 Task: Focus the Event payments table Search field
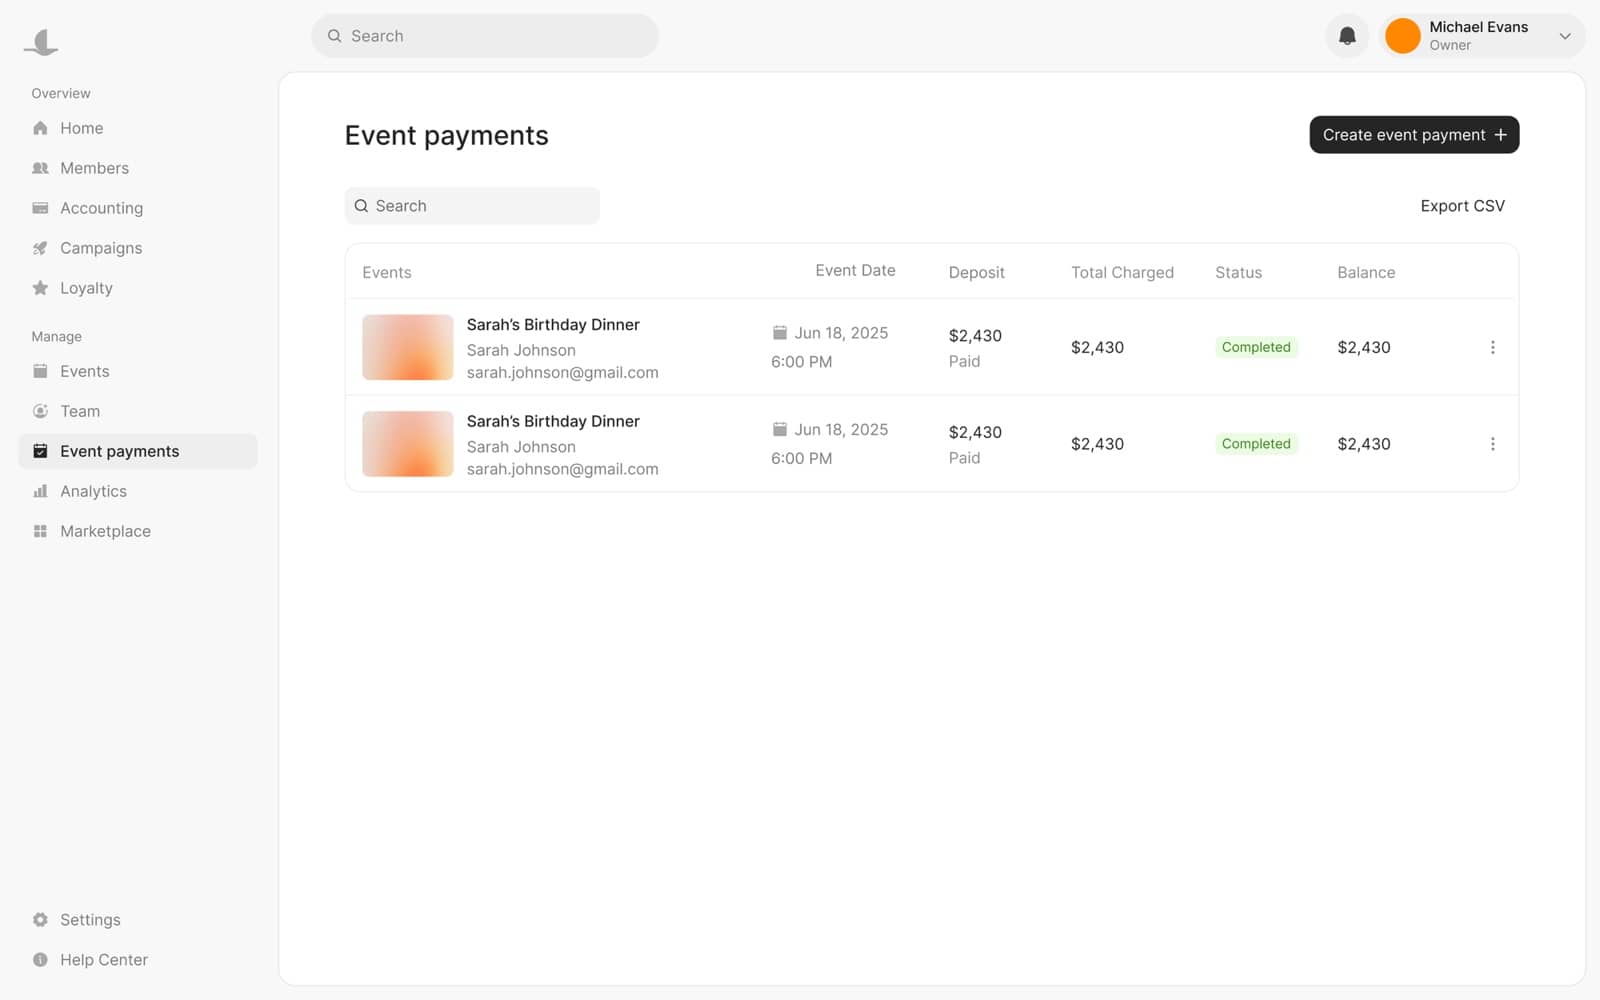(472, 206)
